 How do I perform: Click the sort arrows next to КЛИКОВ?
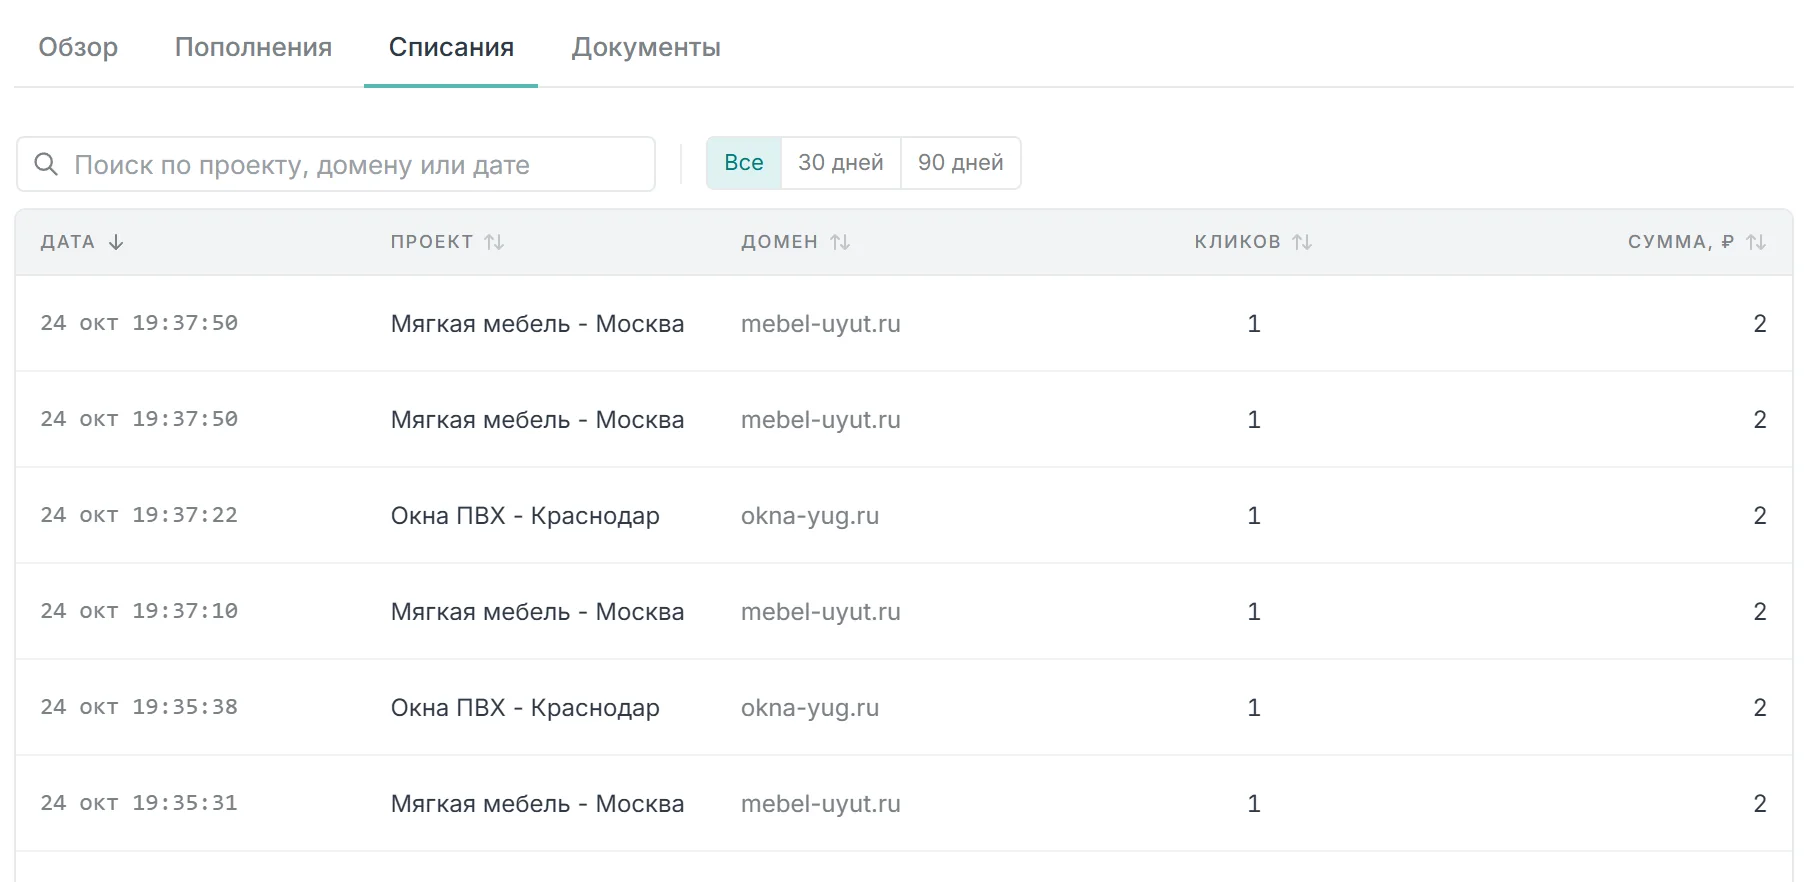(1302, 242)
